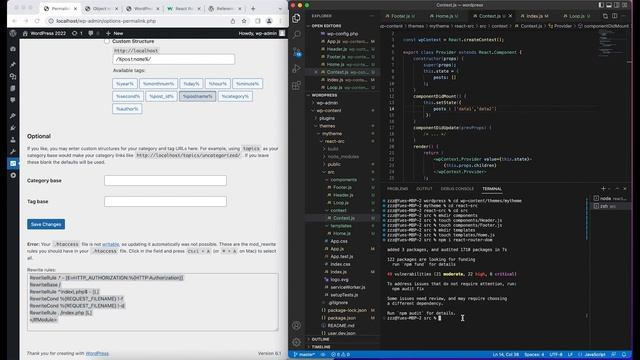This screenshot has width=640, height=360.
Task: Expand the node_modules folder
Action: [x=343, y=157]
